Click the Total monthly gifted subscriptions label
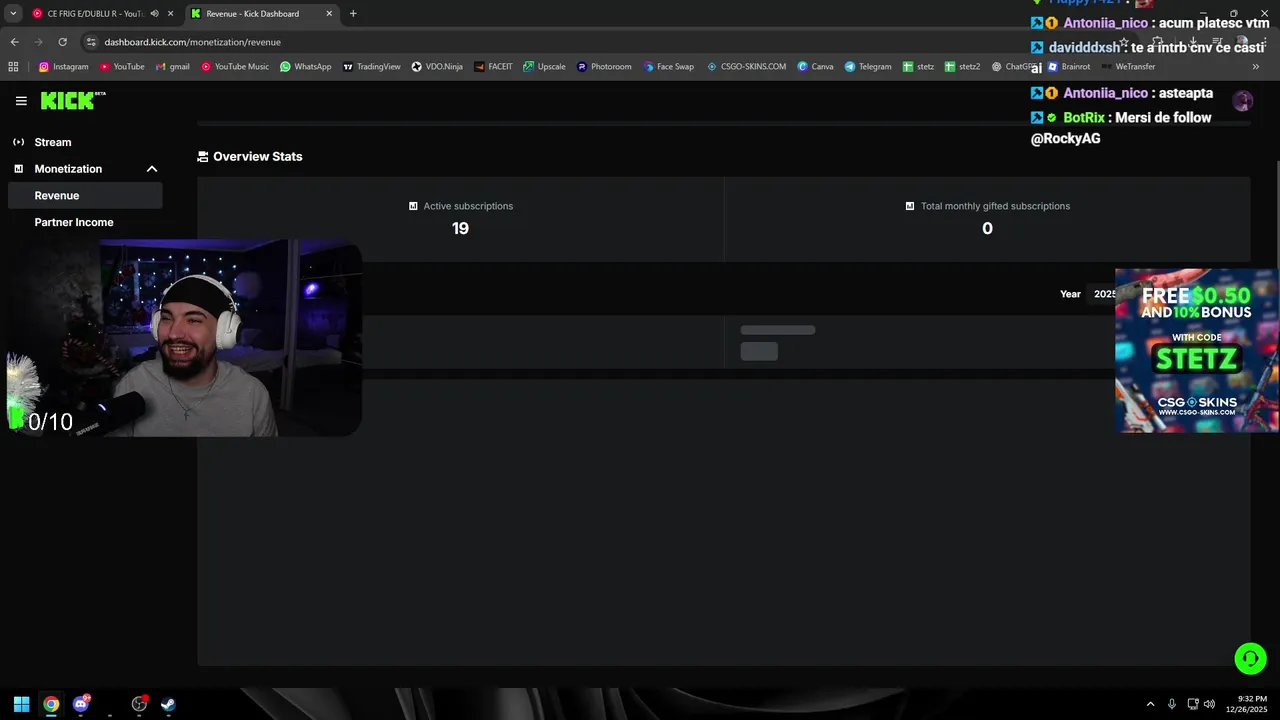This screenshot has height=720, width=1280. 995,206
